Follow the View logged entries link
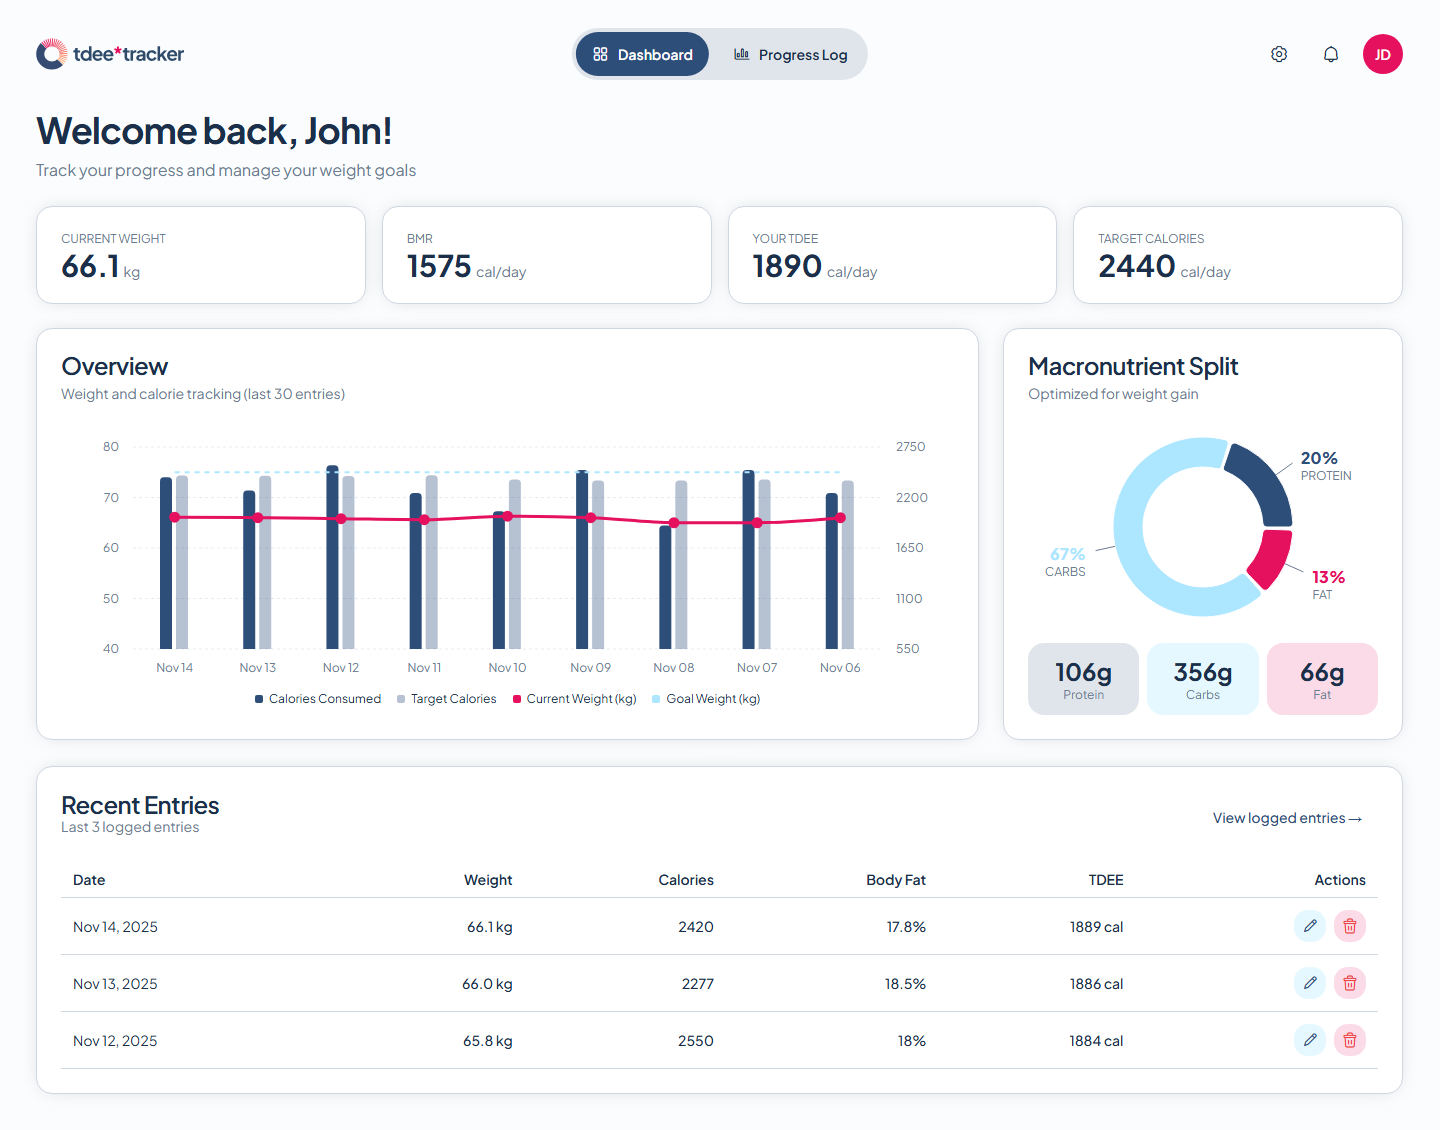Image resolution: width=1440 pixels, height=1130 pixels. [1288, 818]
